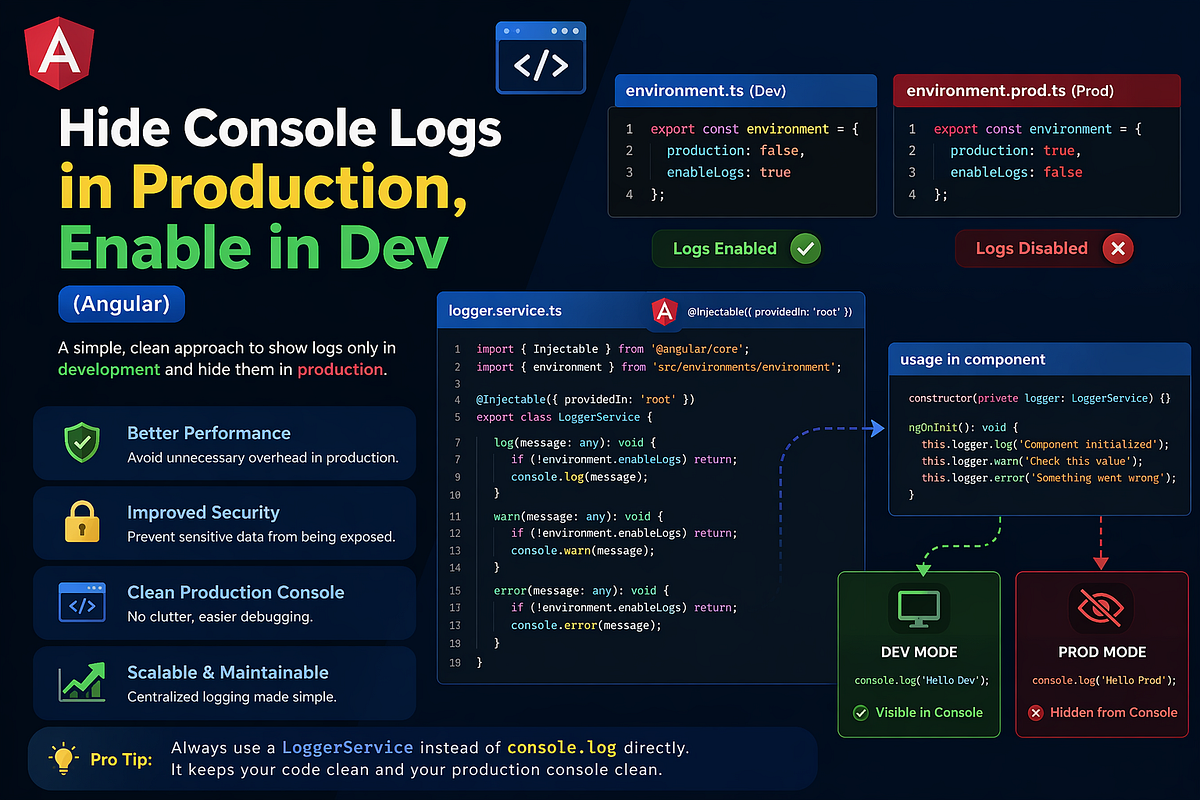Image resolution: width=1200 pixels, height=800 pixels.
Task: Click 'Avoid unnecessary overhead in production.' text
Action: [263, 458]
